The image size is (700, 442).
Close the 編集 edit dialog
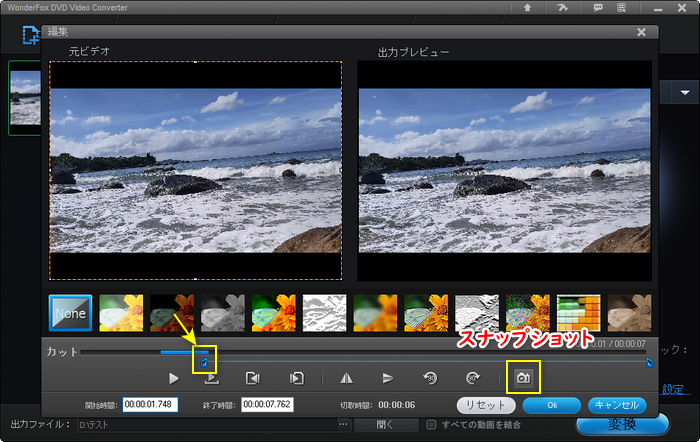tap(641, 32)
